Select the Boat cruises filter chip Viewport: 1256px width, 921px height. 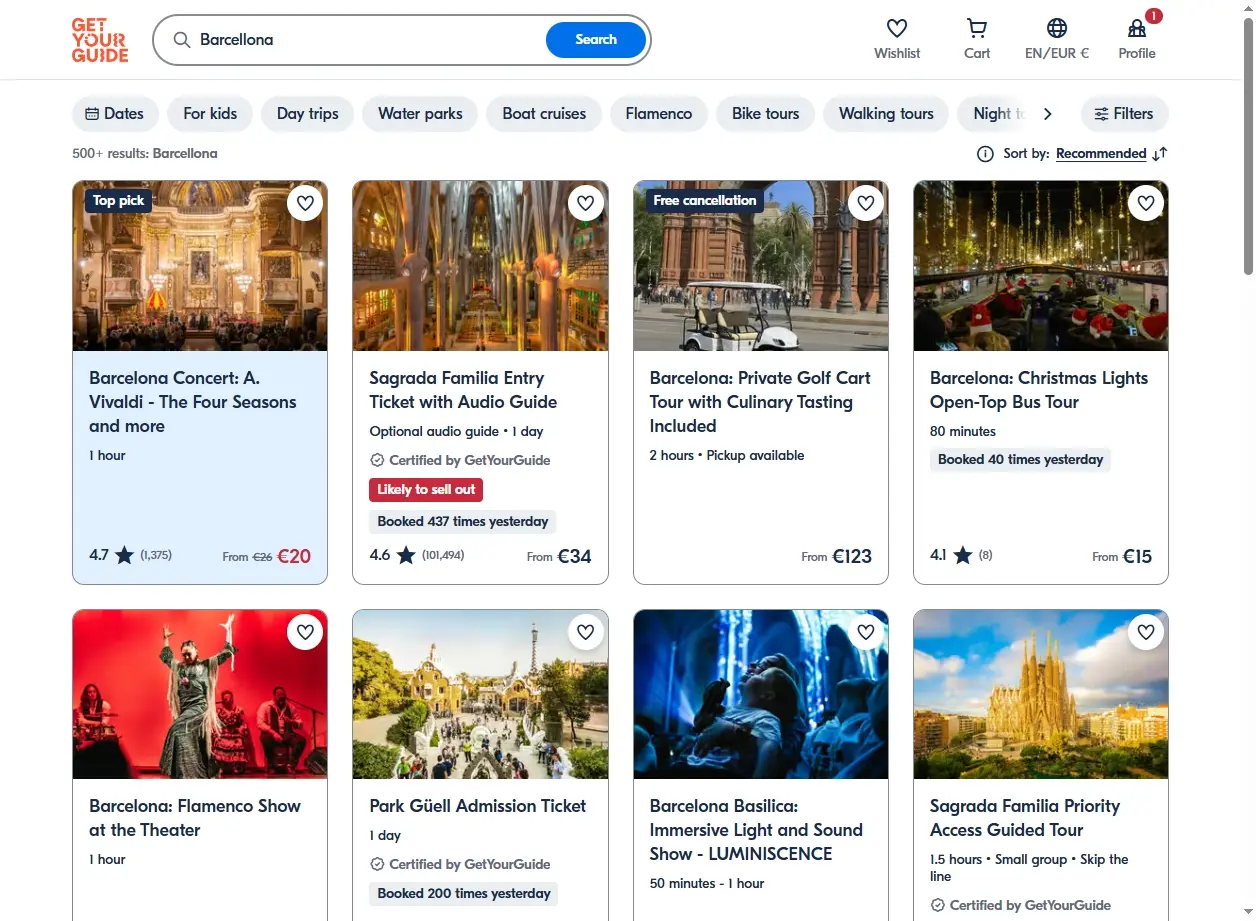[x=544, y=114]
